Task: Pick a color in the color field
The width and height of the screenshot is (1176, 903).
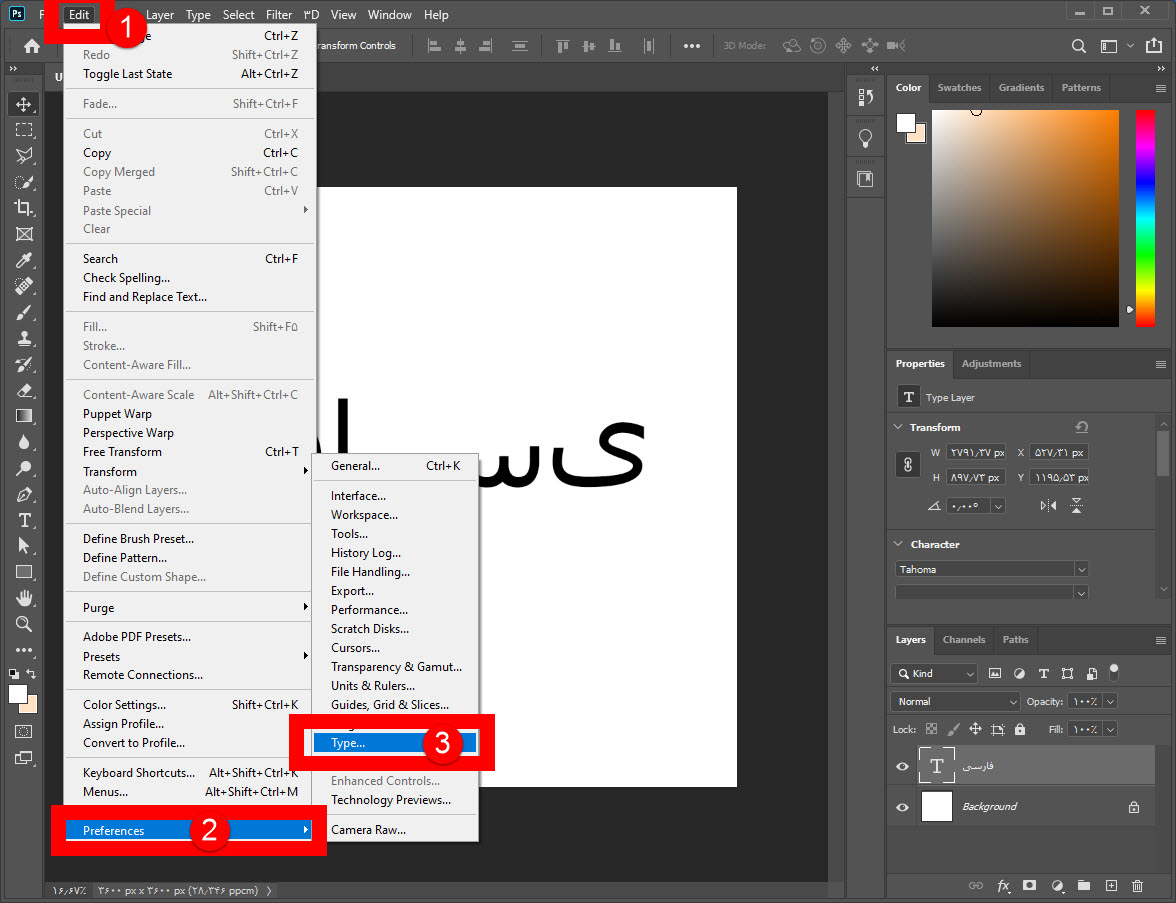Action: pos(1024,218)
